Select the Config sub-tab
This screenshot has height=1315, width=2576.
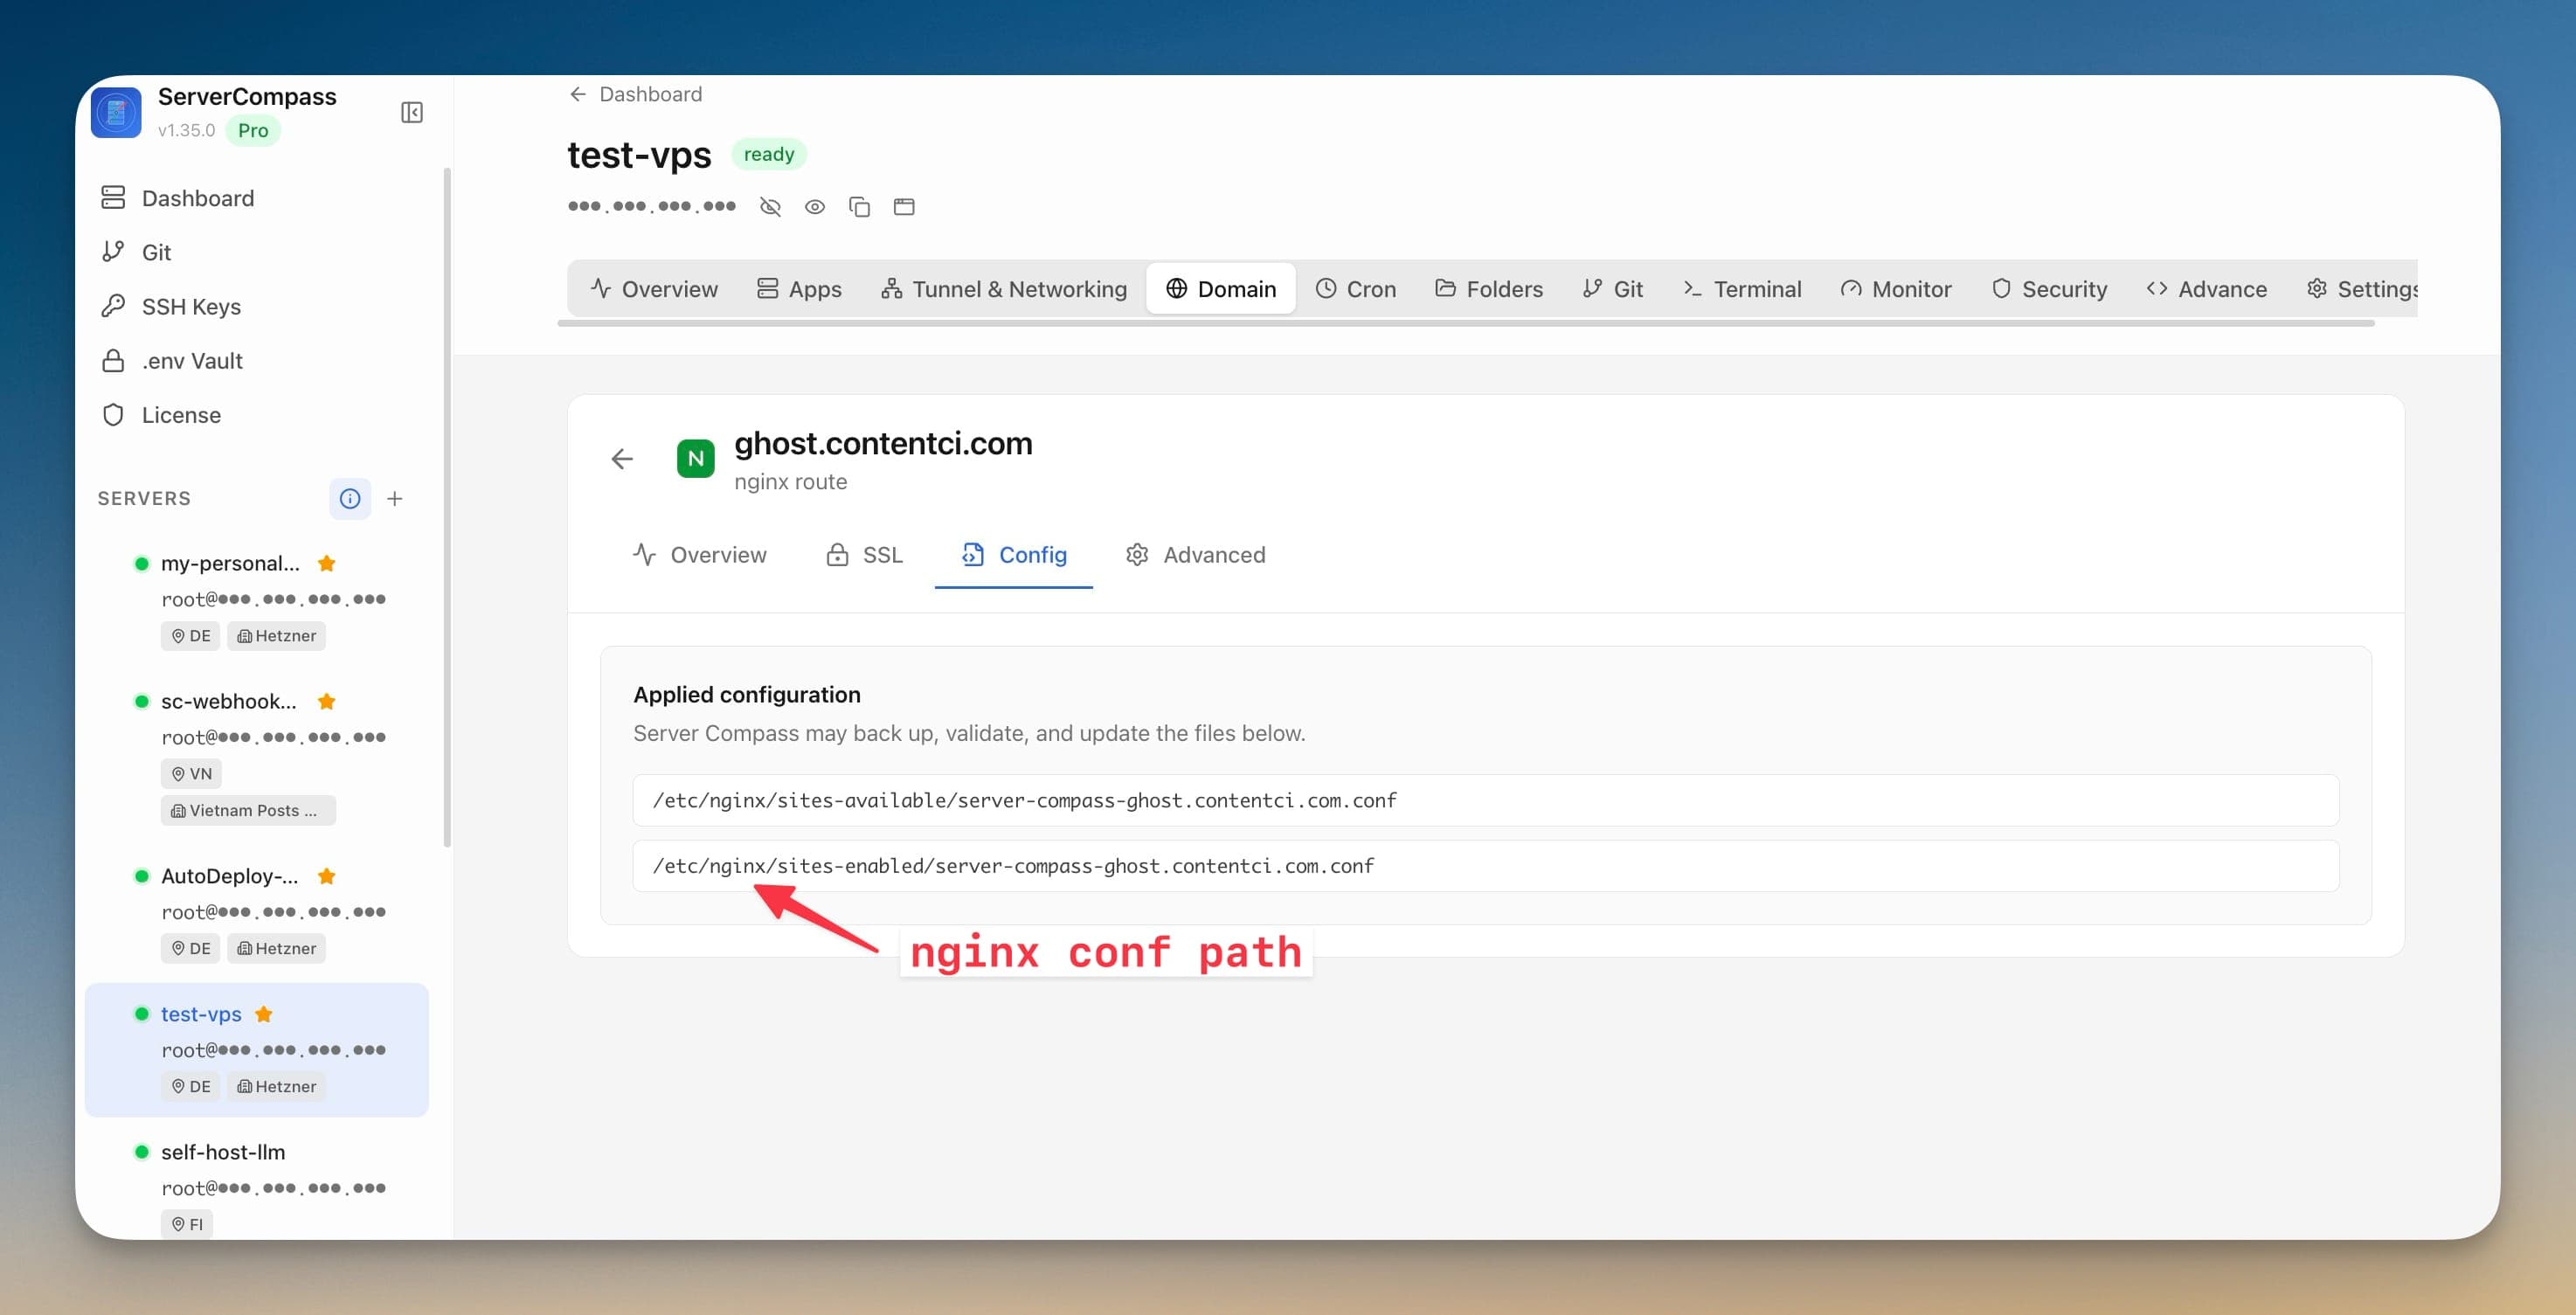pyautogui.click(x=1014, y=555)
